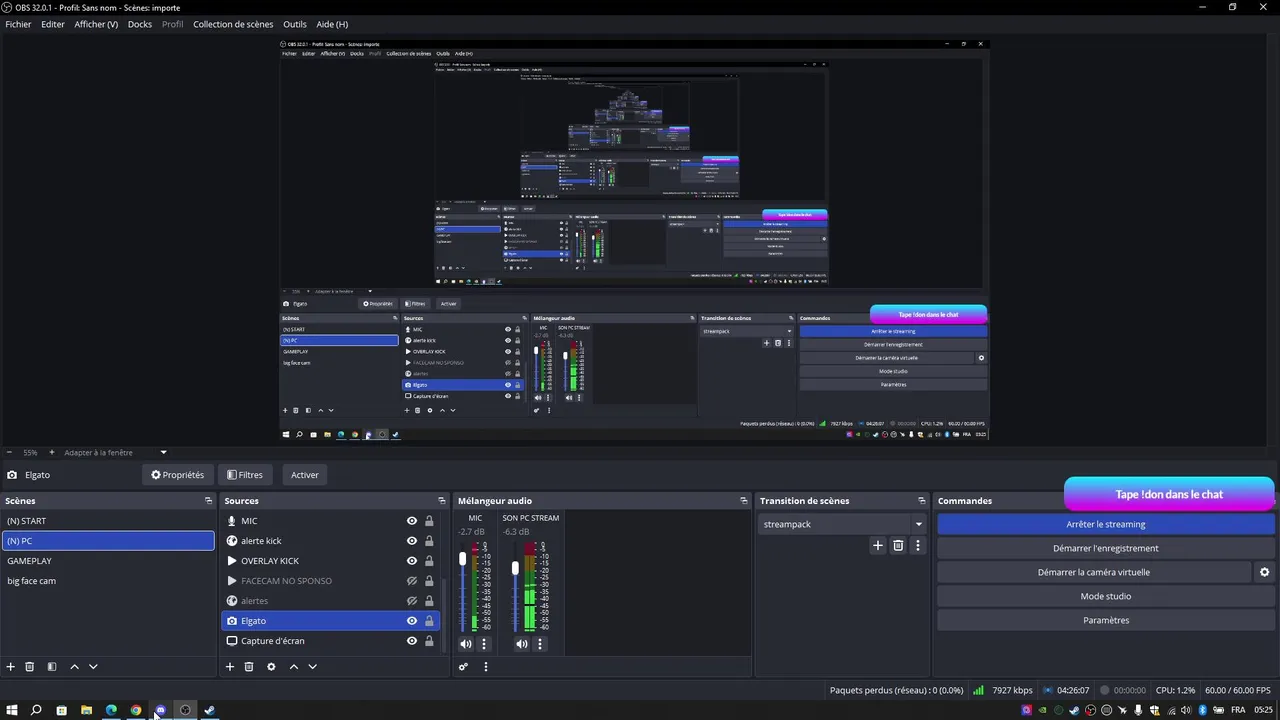
Task: Open the Aide (H) menu
Action: 332,24
